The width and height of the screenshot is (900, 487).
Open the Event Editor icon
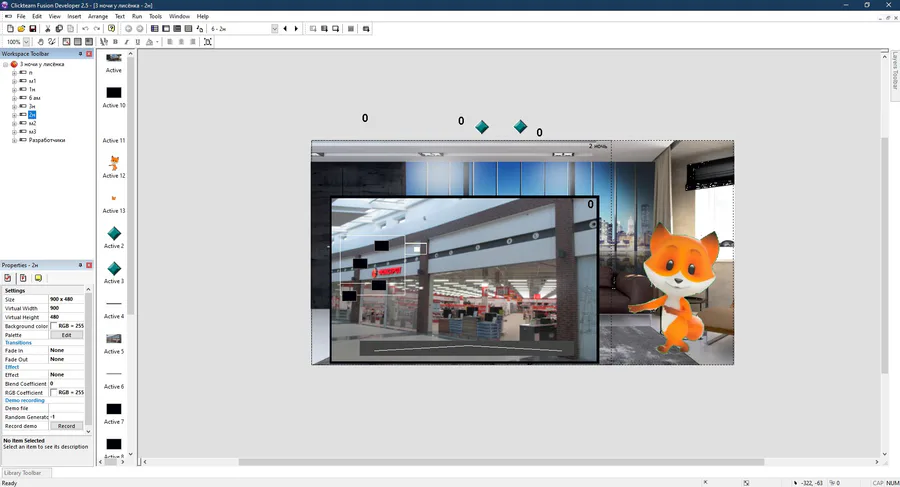click(x=177, y=29)
